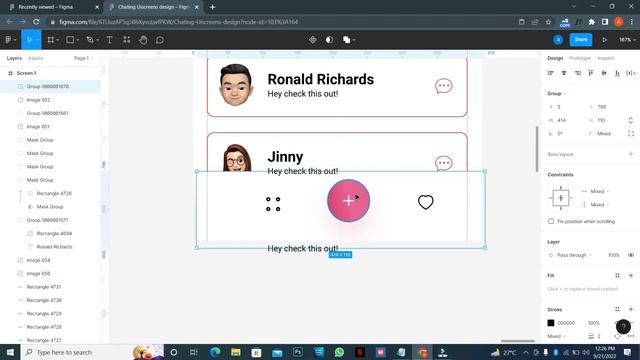Open the Figma main menu

[x=8, y=40]
